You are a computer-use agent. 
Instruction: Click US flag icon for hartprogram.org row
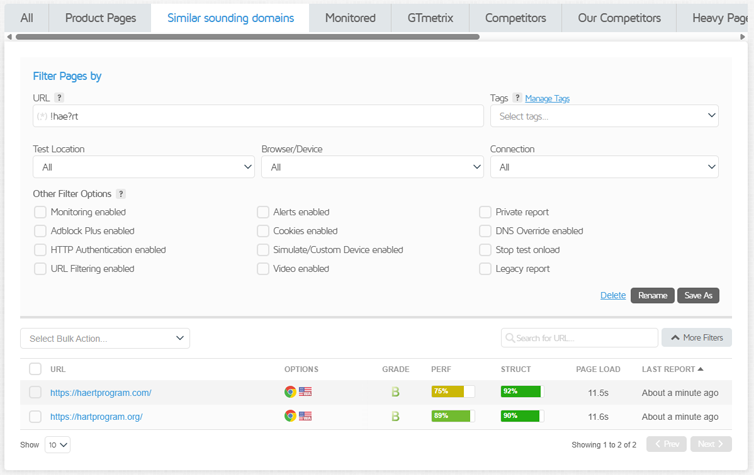[305, 416]
